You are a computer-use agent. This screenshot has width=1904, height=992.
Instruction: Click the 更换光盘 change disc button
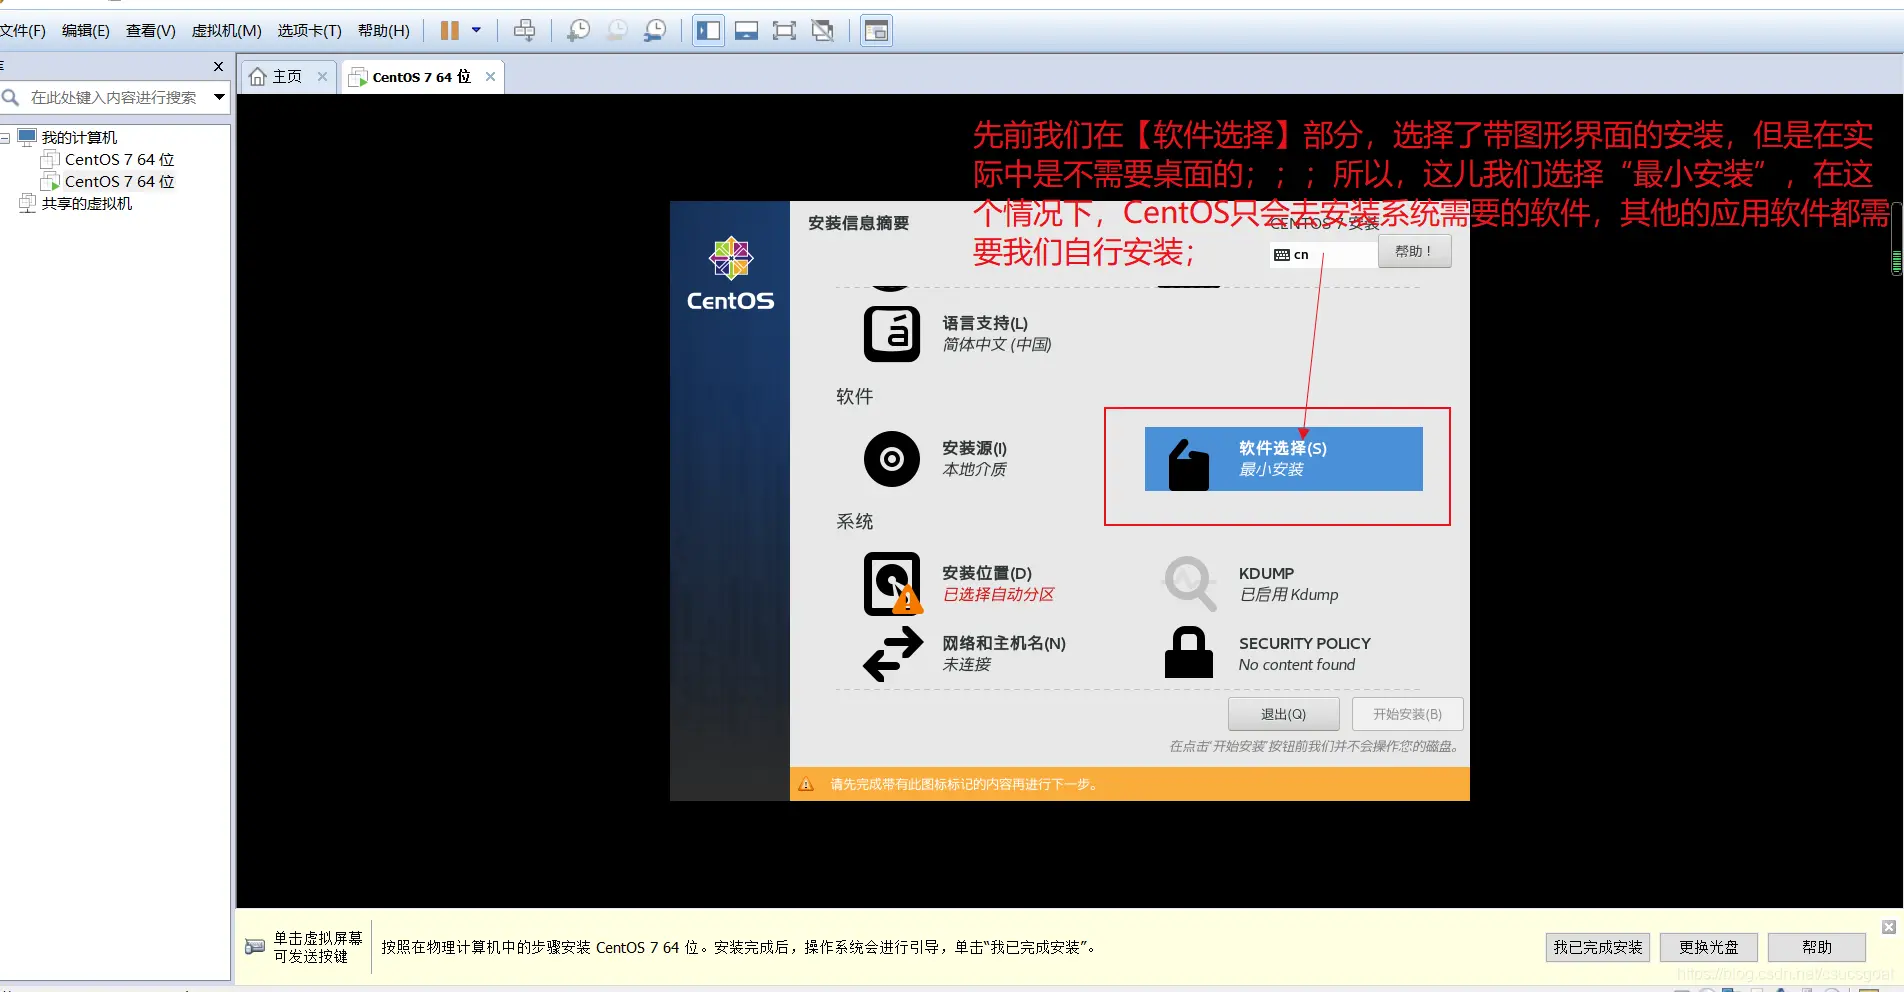[1709, 947]
